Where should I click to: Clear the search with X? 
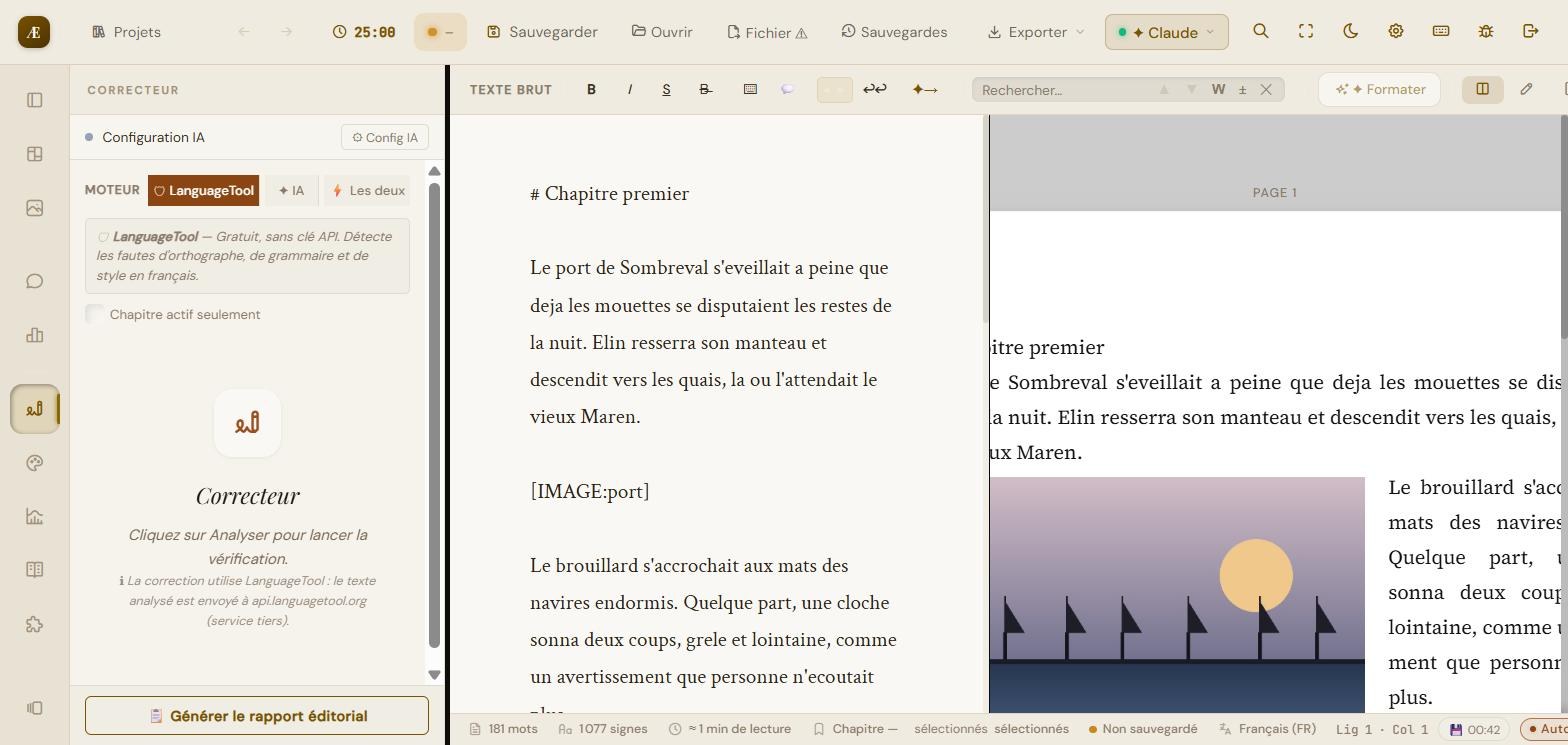1266,89
